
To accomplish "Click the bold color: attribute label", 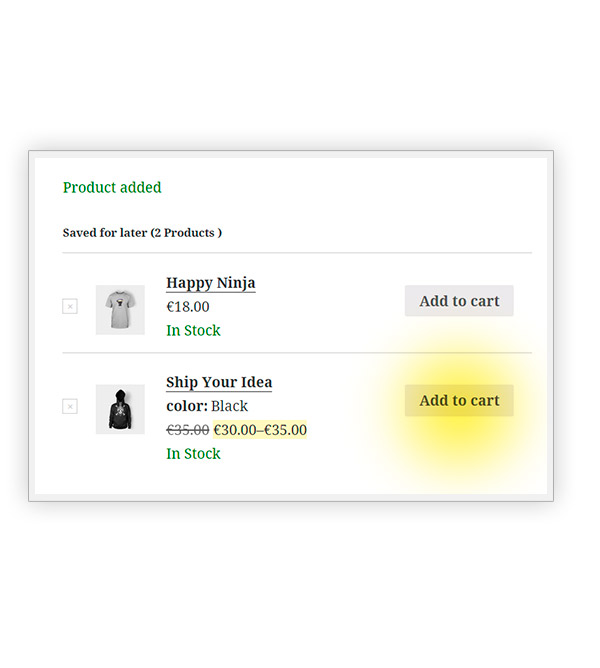I will pos(187,406).
